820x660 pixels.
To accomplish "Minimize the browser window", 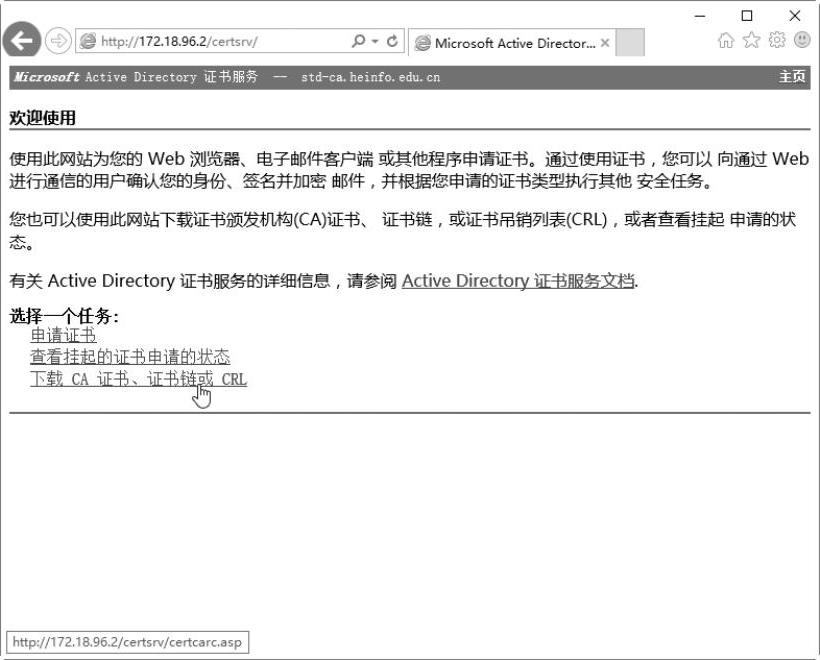I will pos(700,16).
